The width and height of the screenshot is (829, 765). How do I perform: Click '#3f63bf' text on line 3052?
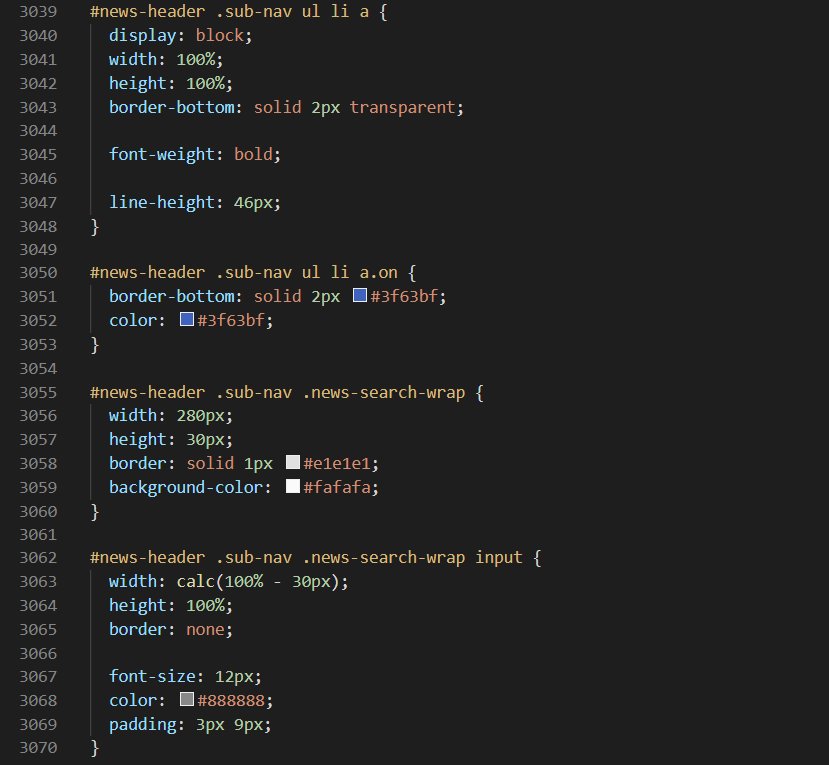coord(231,320)
